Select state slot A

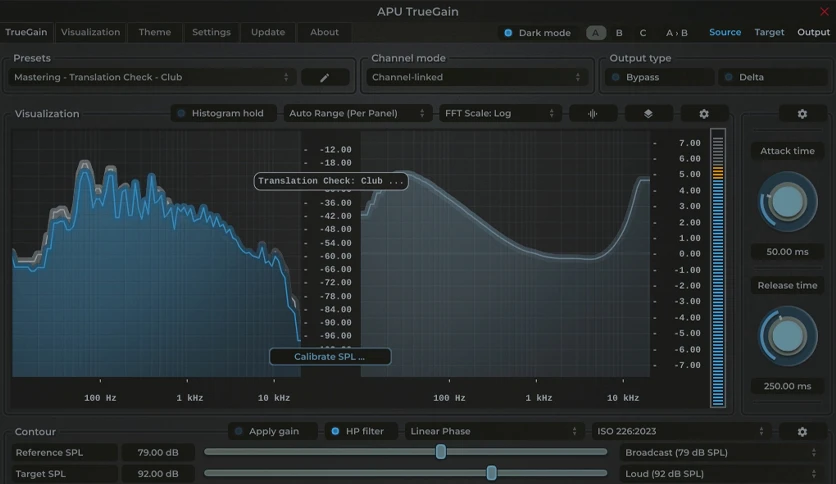(x=596, y=33)
